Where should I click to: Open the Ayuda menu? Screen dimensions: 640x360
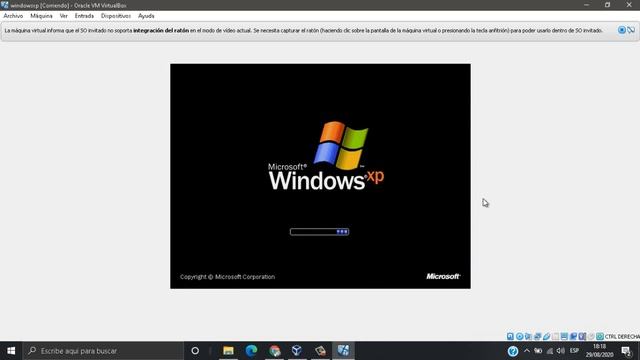click(x=146, y=16)
